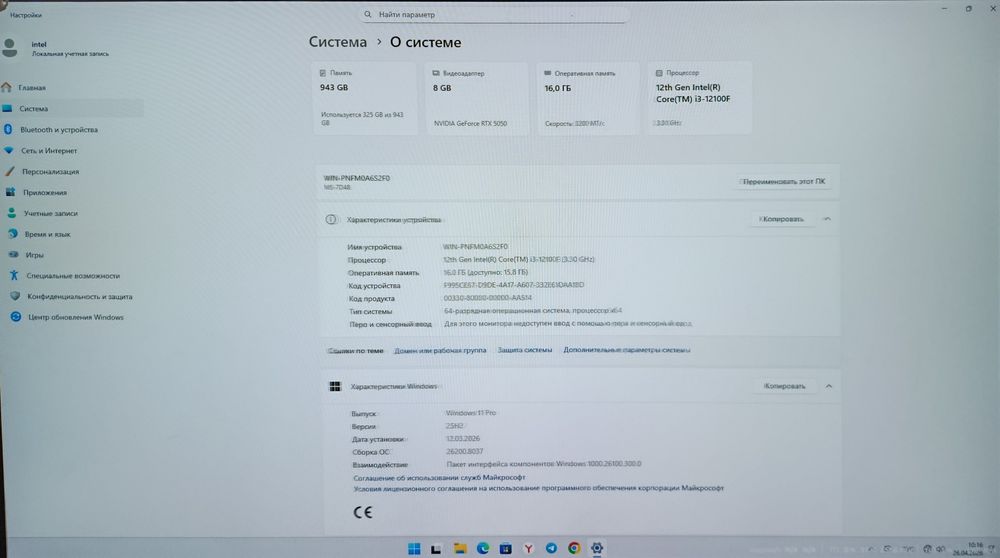Viewport: 1000px width, 558px height.
Task: Open Учетные записи person icon
Action: point(11,213)
